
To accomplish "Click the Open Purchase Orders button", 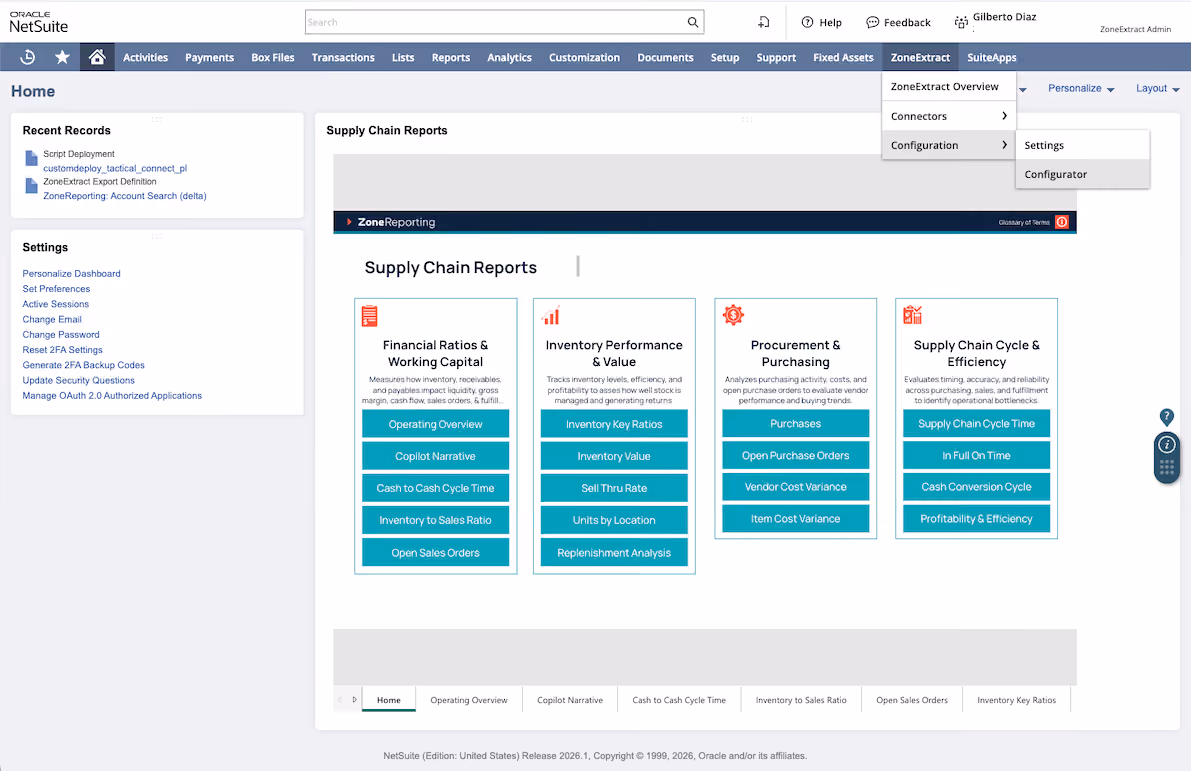I will click(795, 455).
